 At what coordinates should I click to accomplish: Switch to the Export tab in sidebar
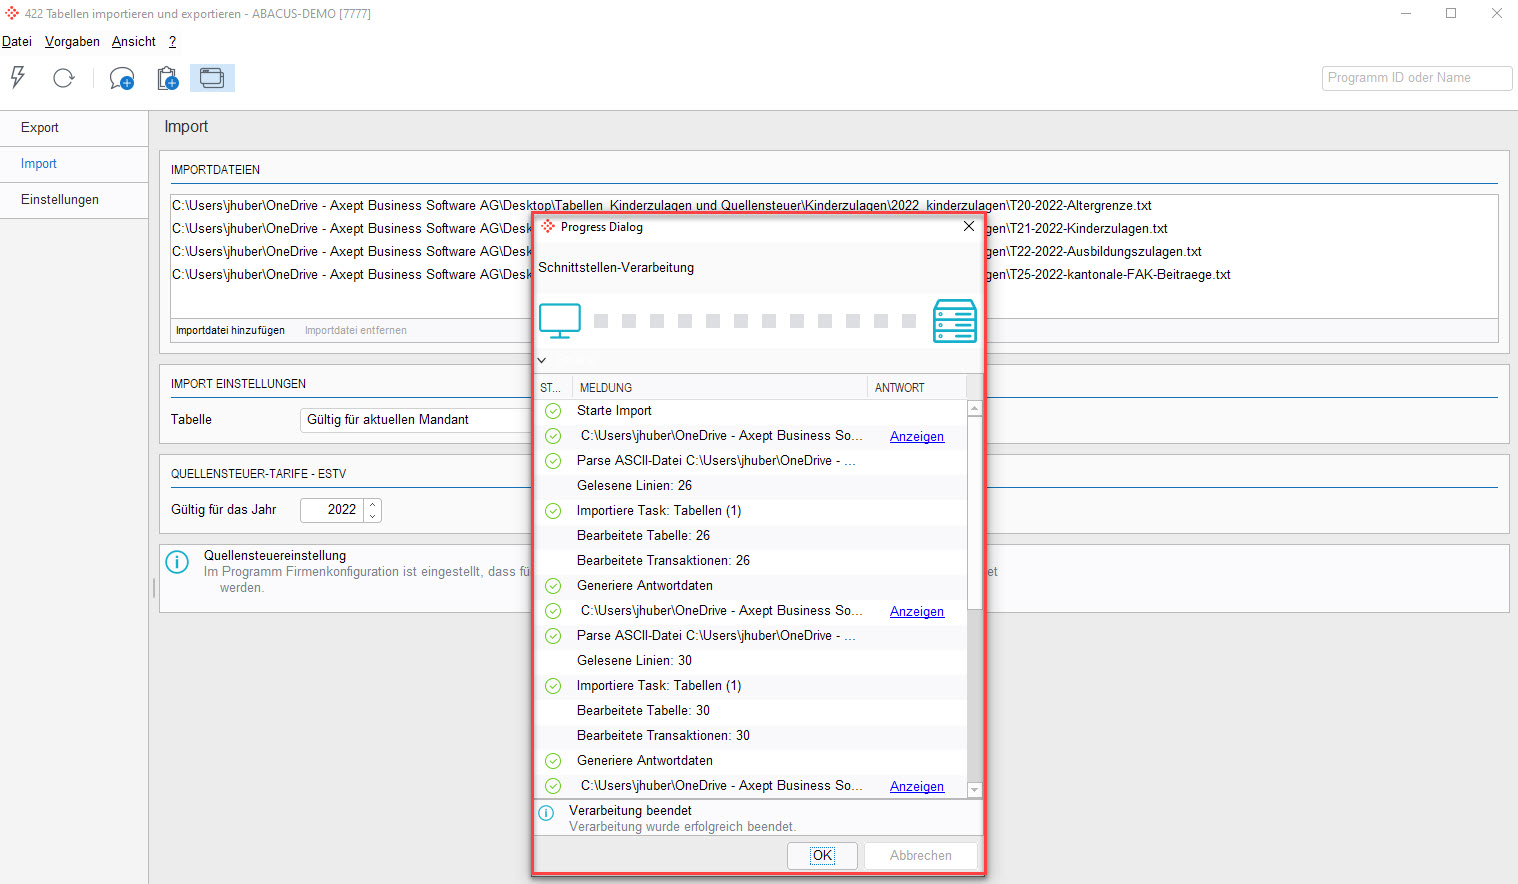point(40,128)
